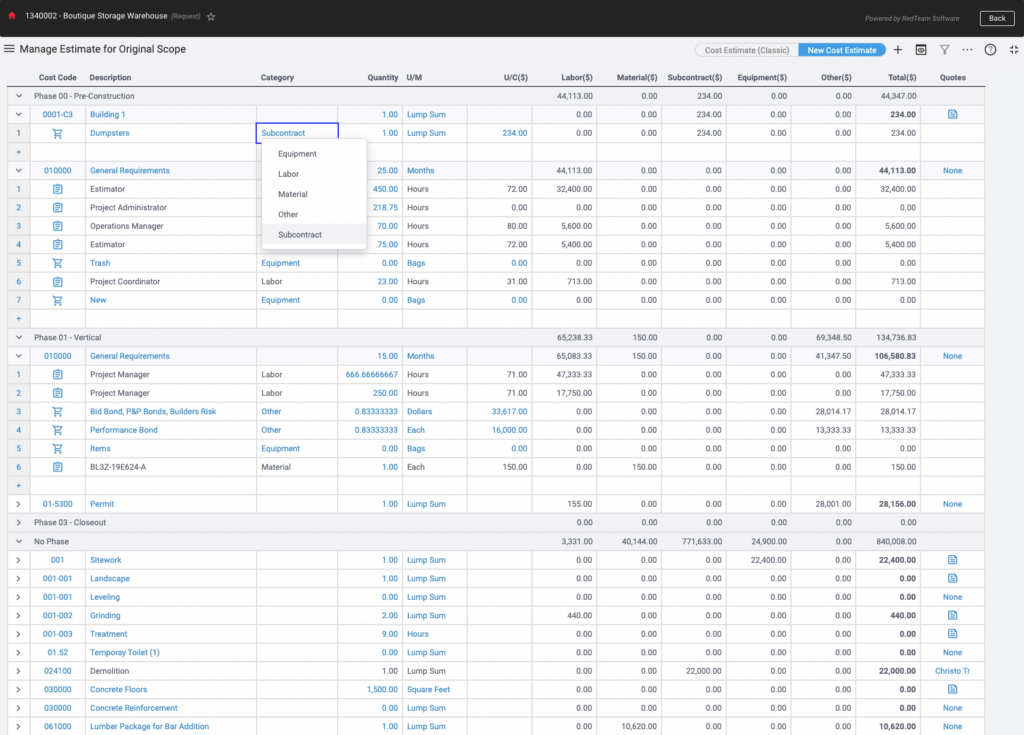Expand the Sitework row under No Phase
1024x735 pixels.
[x=18, y=560]
